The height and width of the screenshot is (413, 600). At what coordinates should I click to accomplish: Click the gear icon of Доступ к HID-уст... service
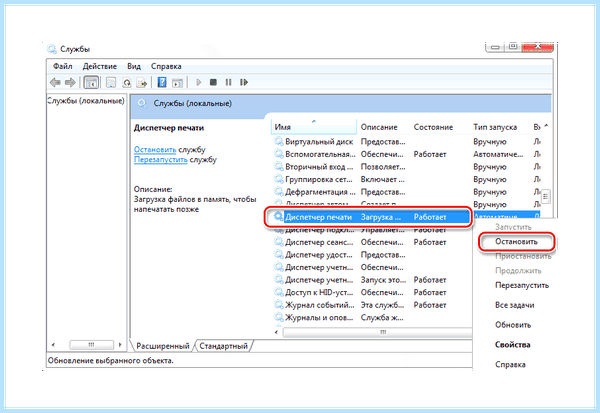279,292
